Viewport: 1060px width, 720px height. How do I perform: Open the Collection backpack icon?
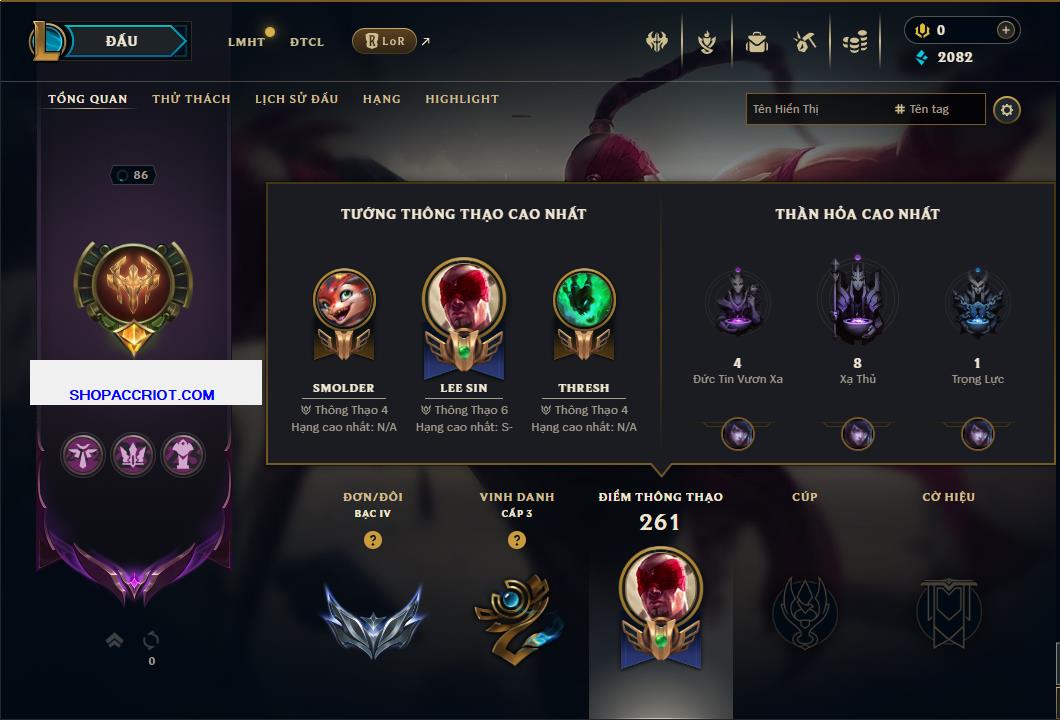tap(756, 42)
